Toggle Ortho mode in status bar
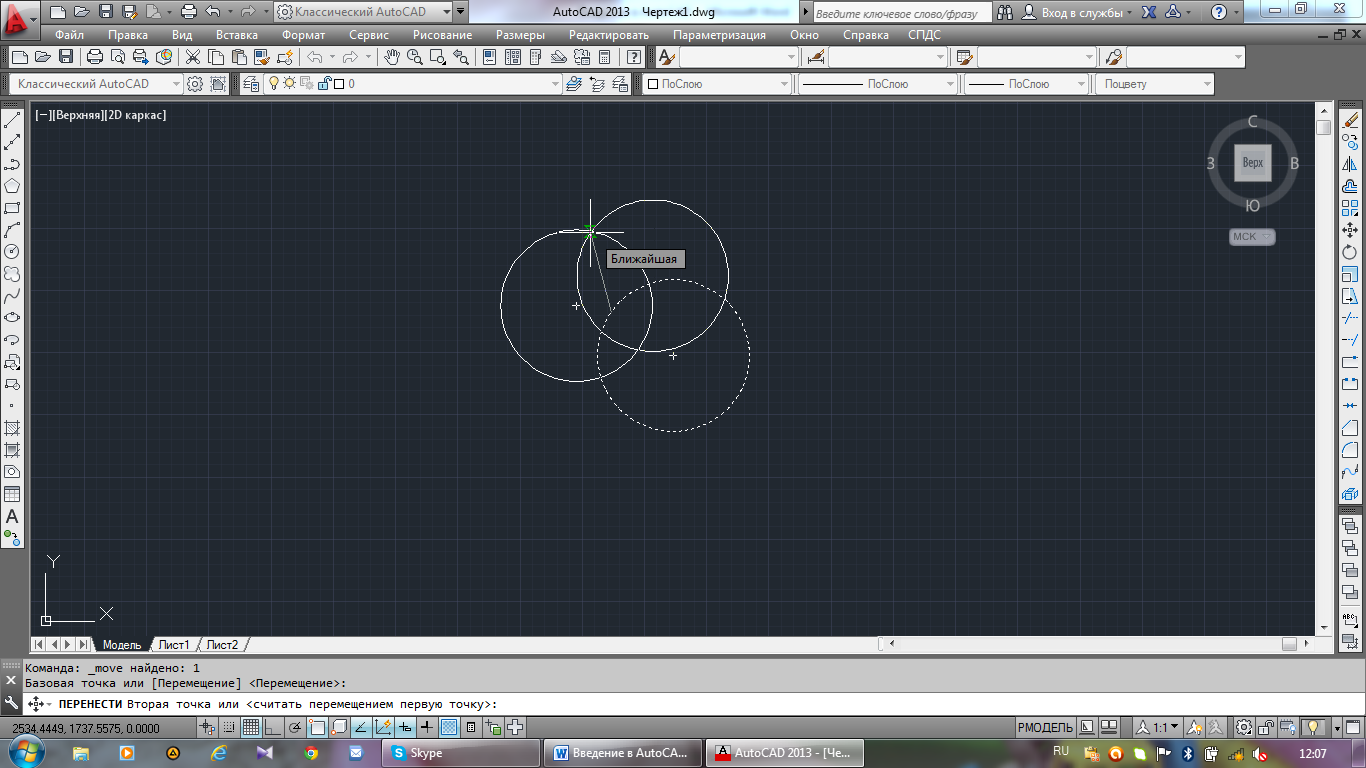This screenshot has width=1366, height=768. pyautogui.click(x=273, y=727)
